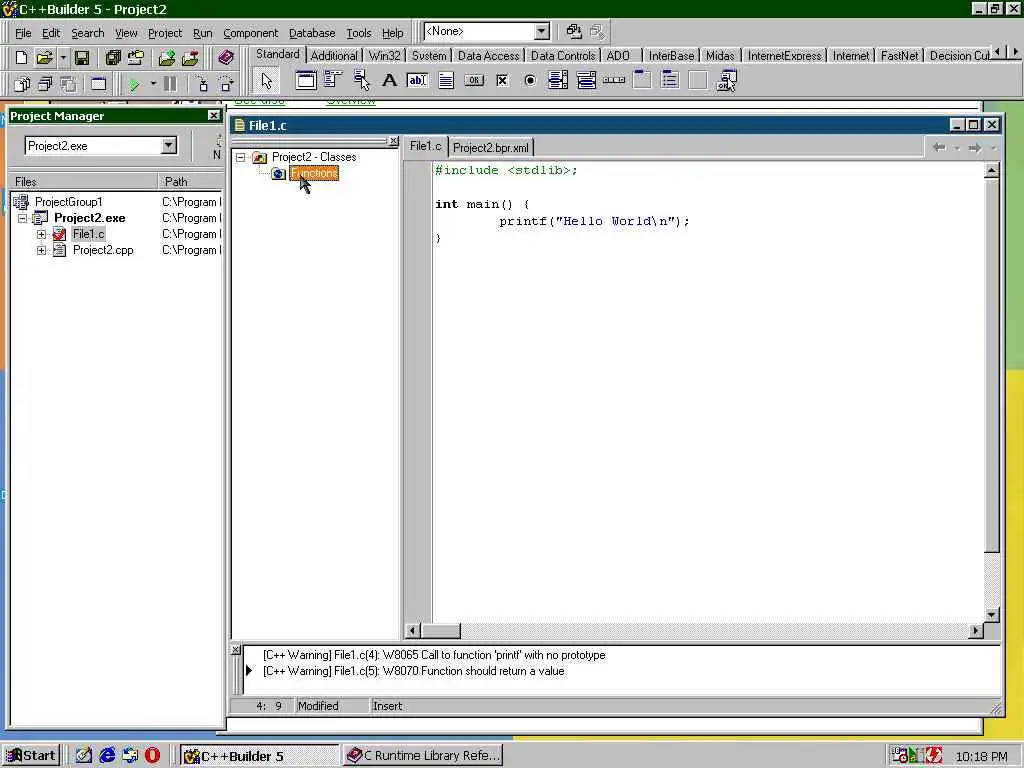Run the project with green arrow
1024x768 pixels.
pyautogui.click(x=134, y=84)
